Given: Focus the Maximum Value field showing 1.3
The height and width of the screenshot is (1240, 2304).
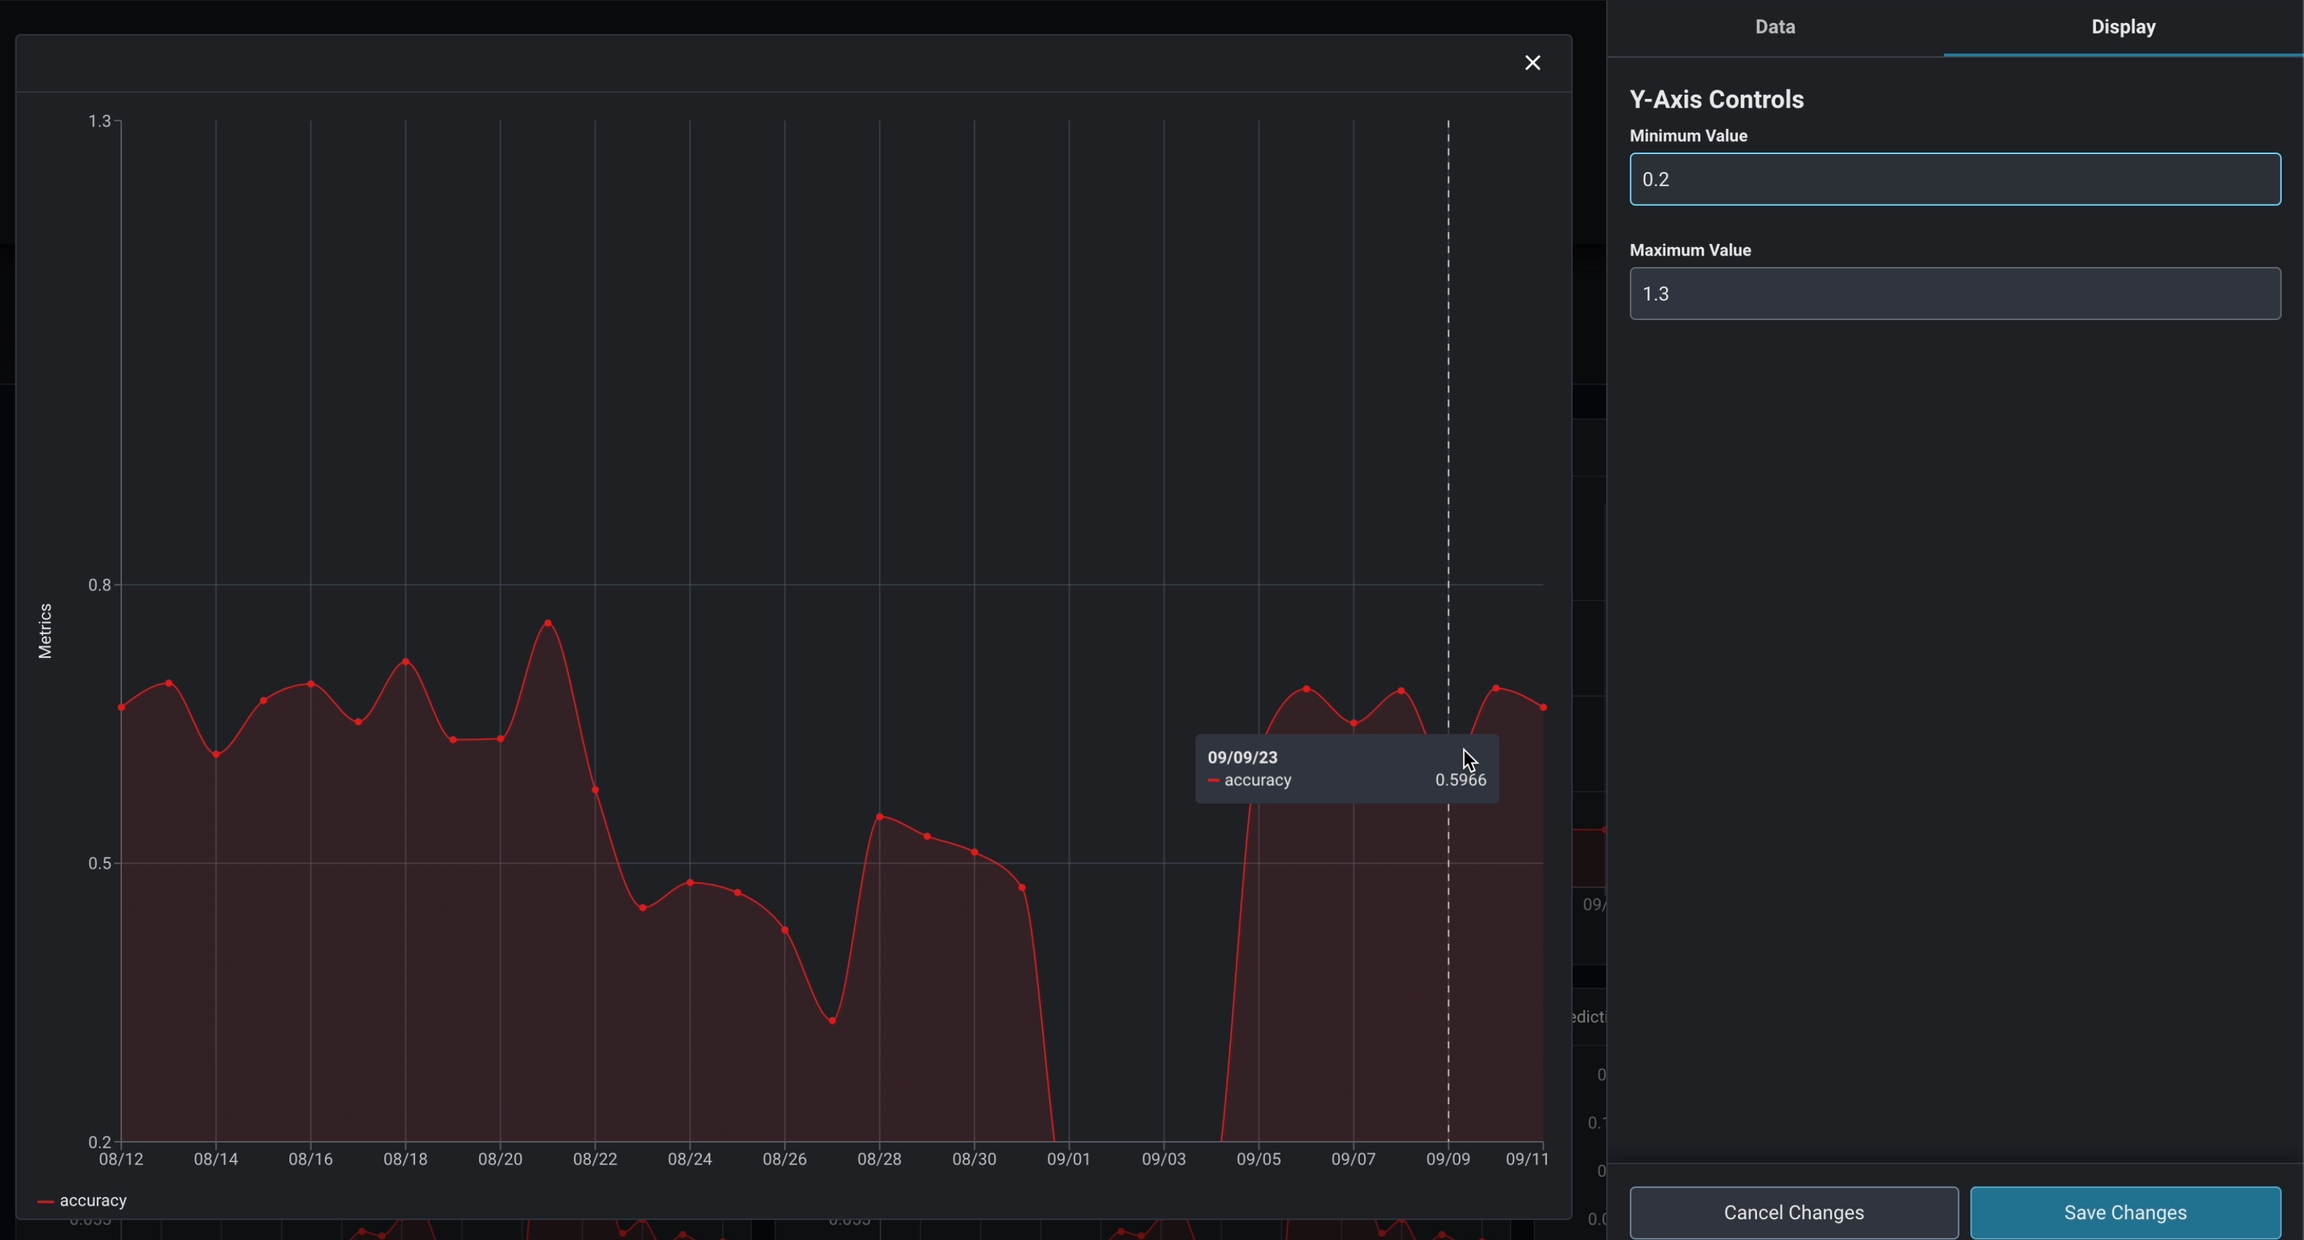Looking at the screenshot, I should (1954, 293).
